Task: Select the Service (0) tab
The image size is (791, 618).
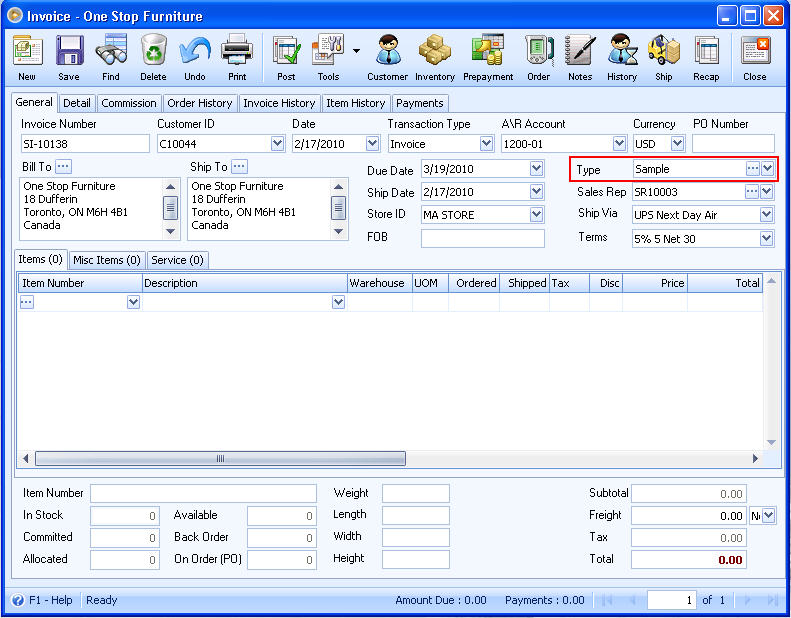Action: [x=178, y=260]
